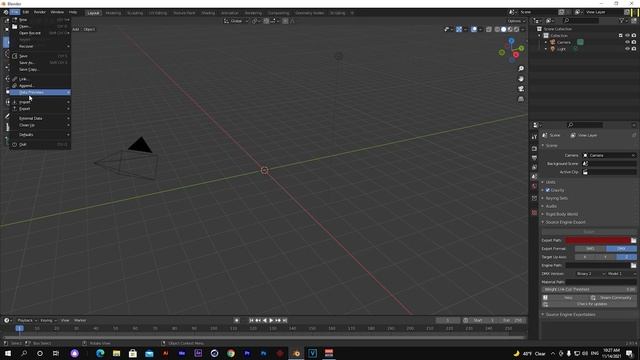Open the World properties tab icon
The height and width of the screenshot is (360, 640).
(534, 187)
